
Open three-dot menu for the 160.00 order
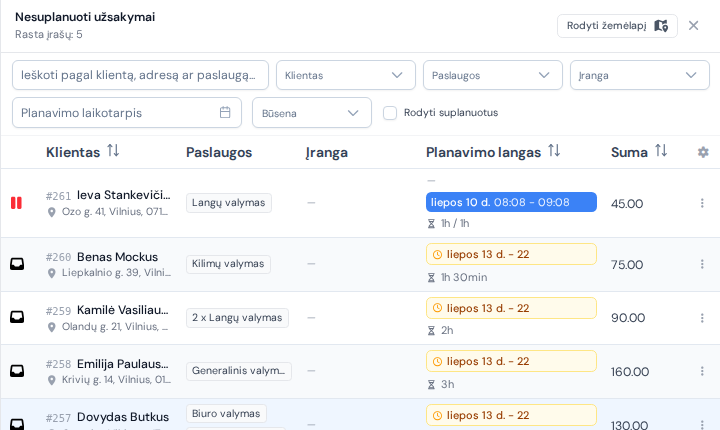[702, 371]
